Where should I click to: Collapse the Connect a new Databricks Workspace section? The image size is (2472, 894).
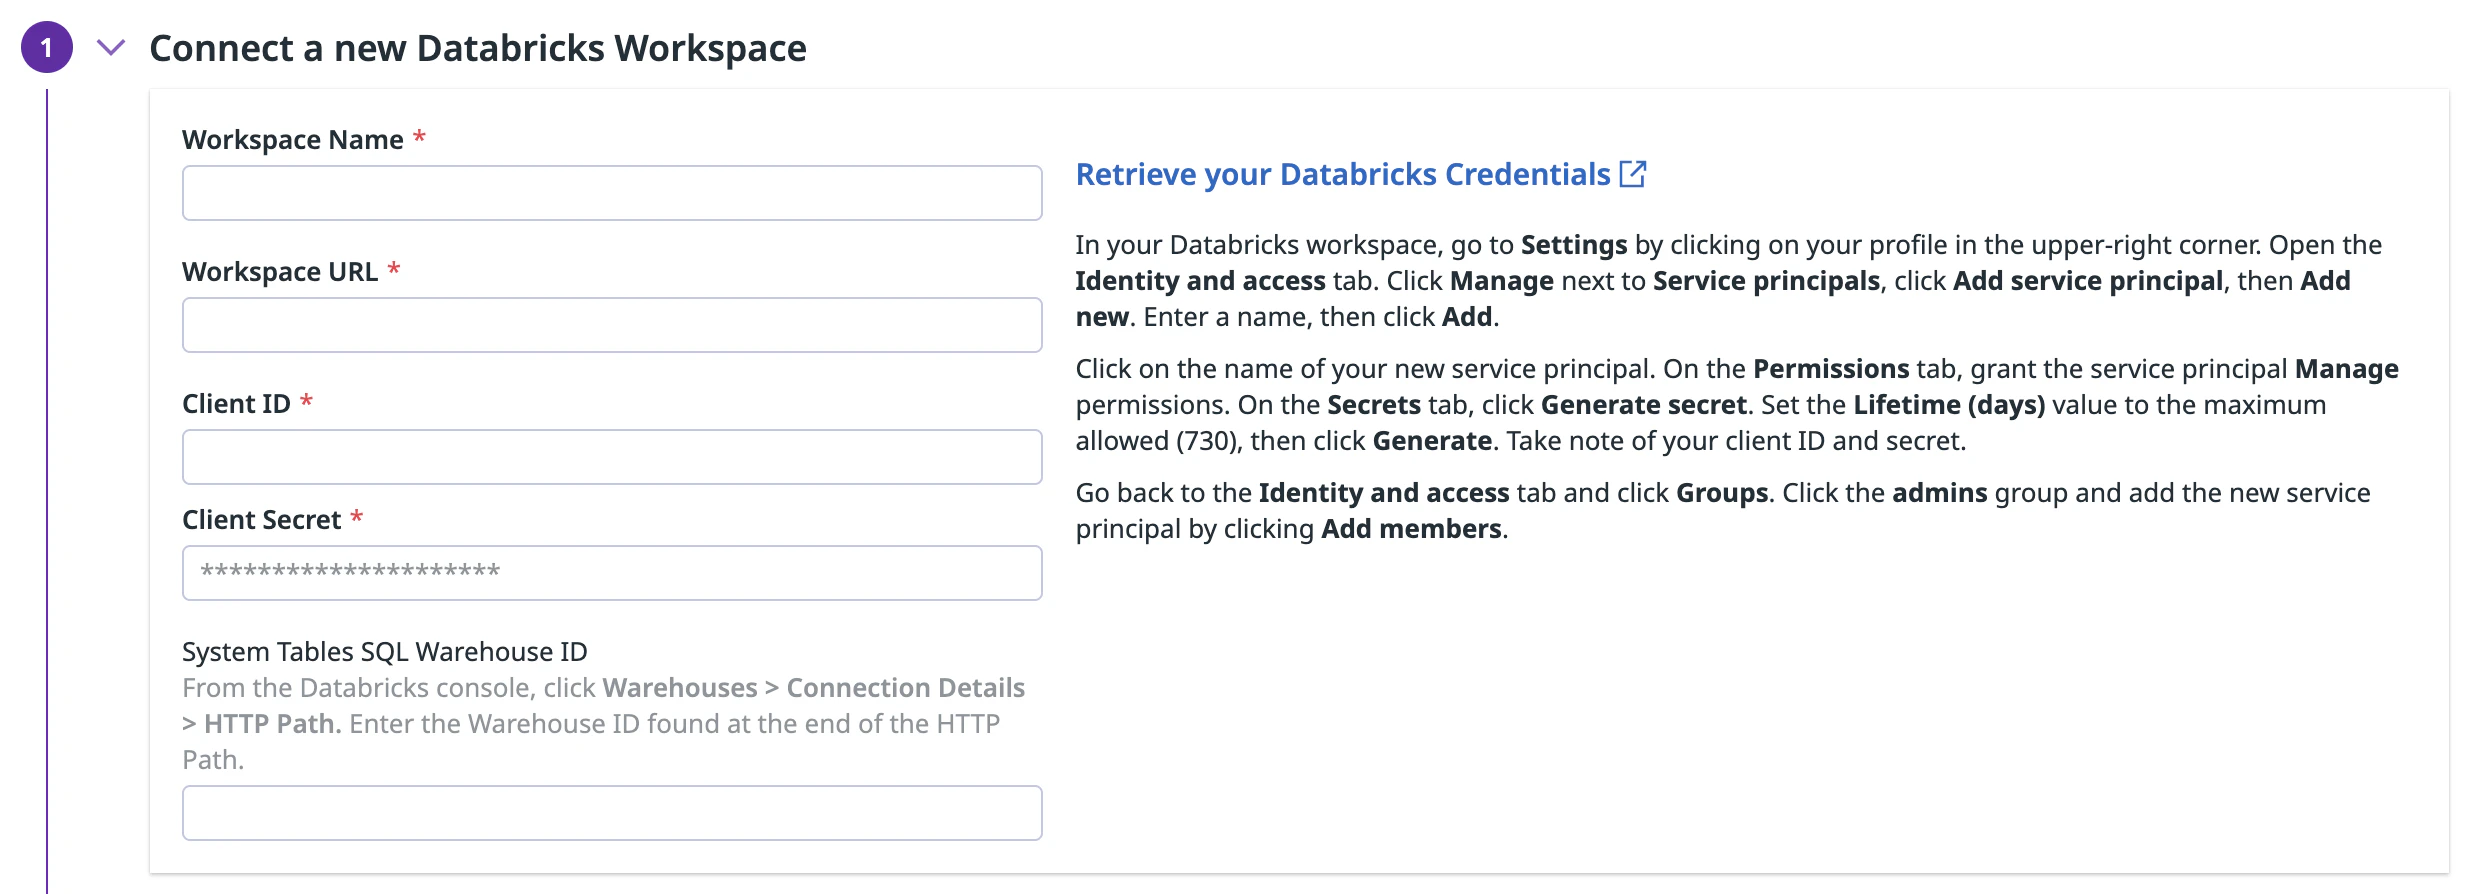point(111,48)
